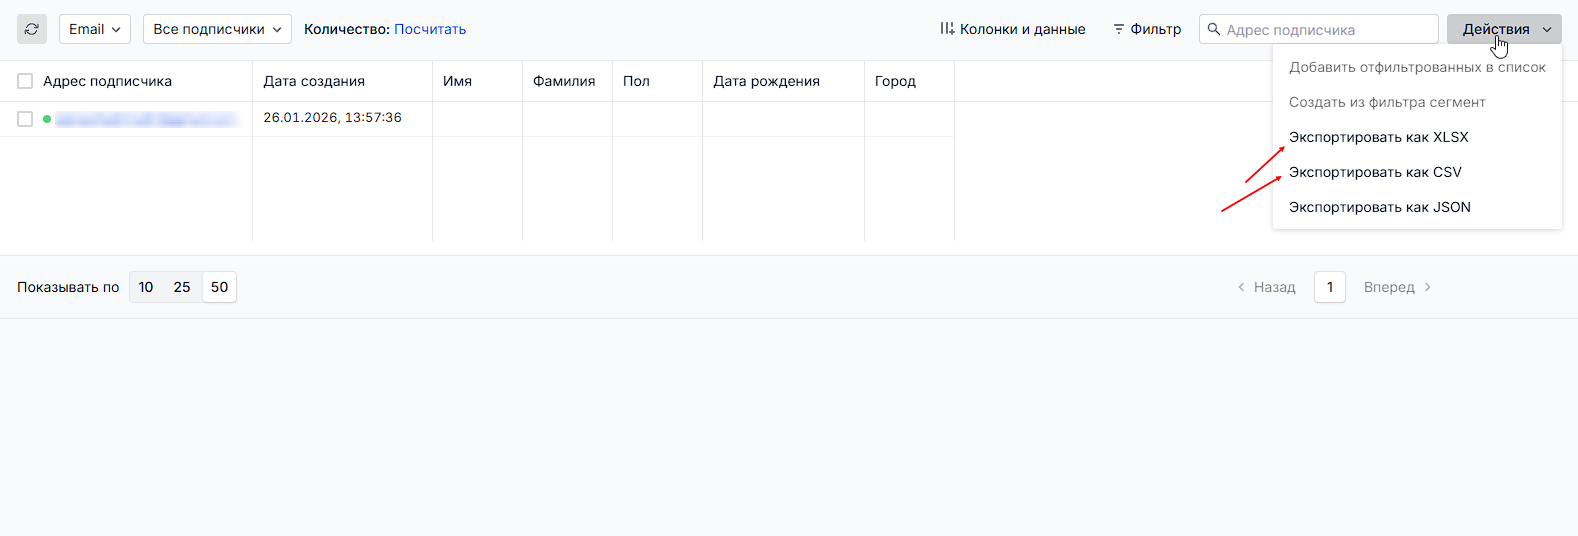Image resolution: width=1578 pixels, height=536 pixels.
Task: Choose Экспортировать как XLSX
Action: click(1378, 137)
